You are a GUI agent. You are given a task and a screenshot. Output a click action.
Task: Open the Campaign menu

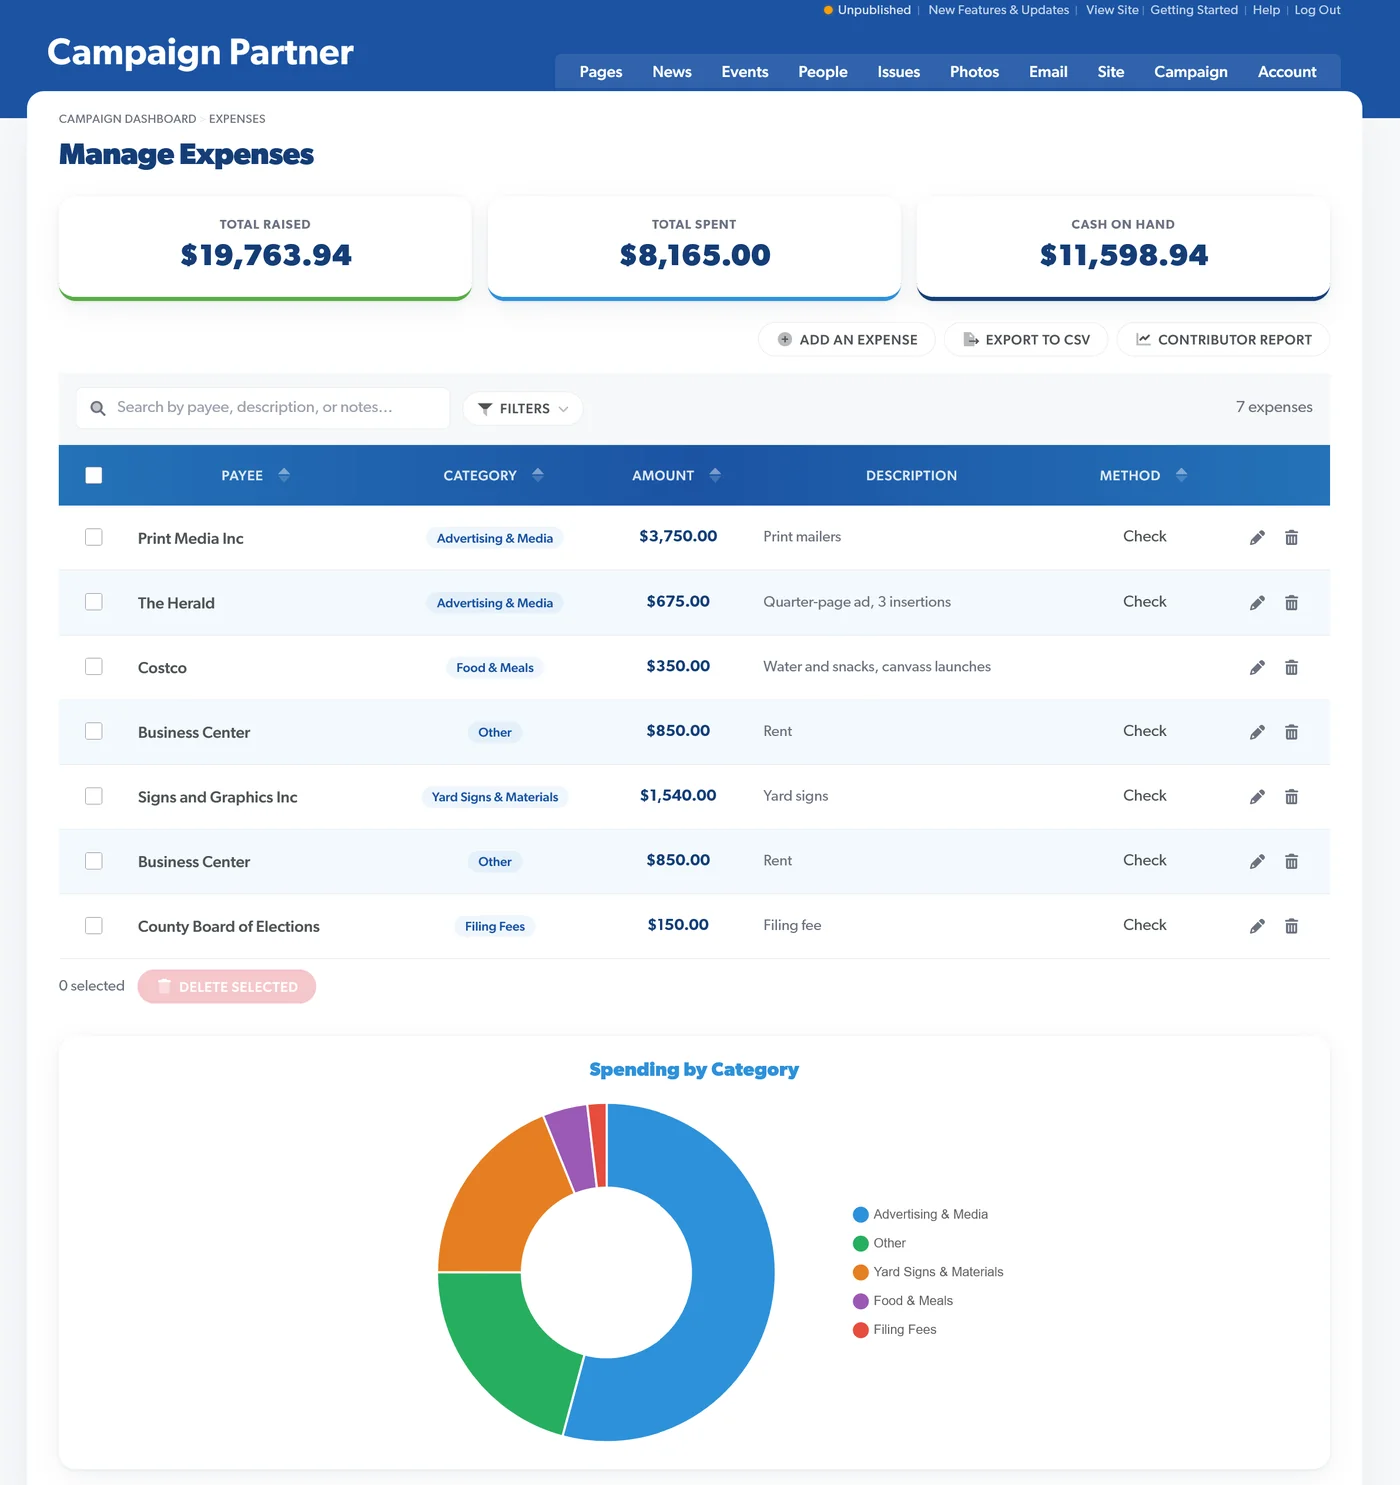click(x=1191, y=72)
